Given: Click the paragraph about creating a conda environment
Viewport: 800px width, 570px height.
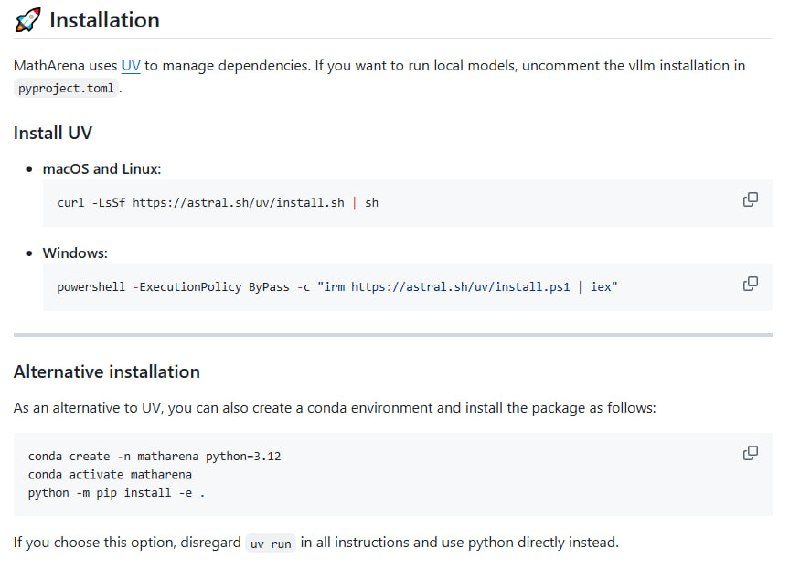Looking at the screenshot, I should coord(335,409).
